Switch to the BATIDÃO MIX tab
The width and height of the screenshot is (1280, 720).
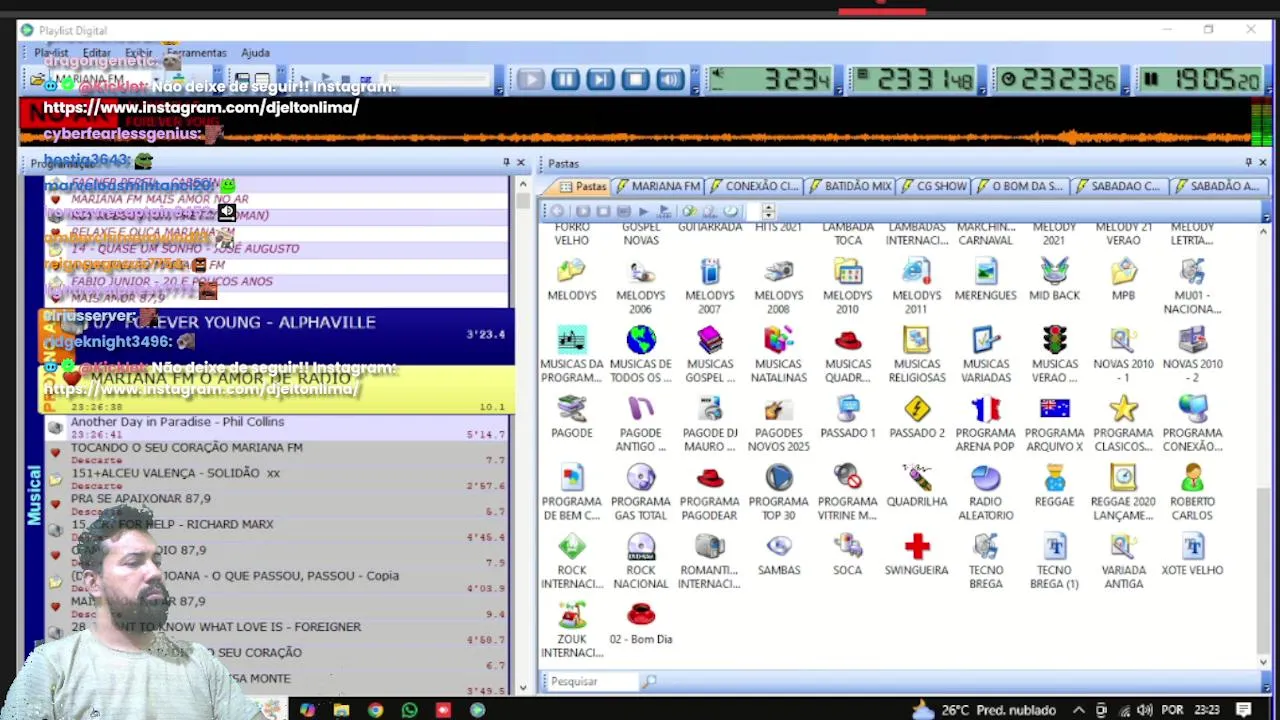click(x=851, y=186)
